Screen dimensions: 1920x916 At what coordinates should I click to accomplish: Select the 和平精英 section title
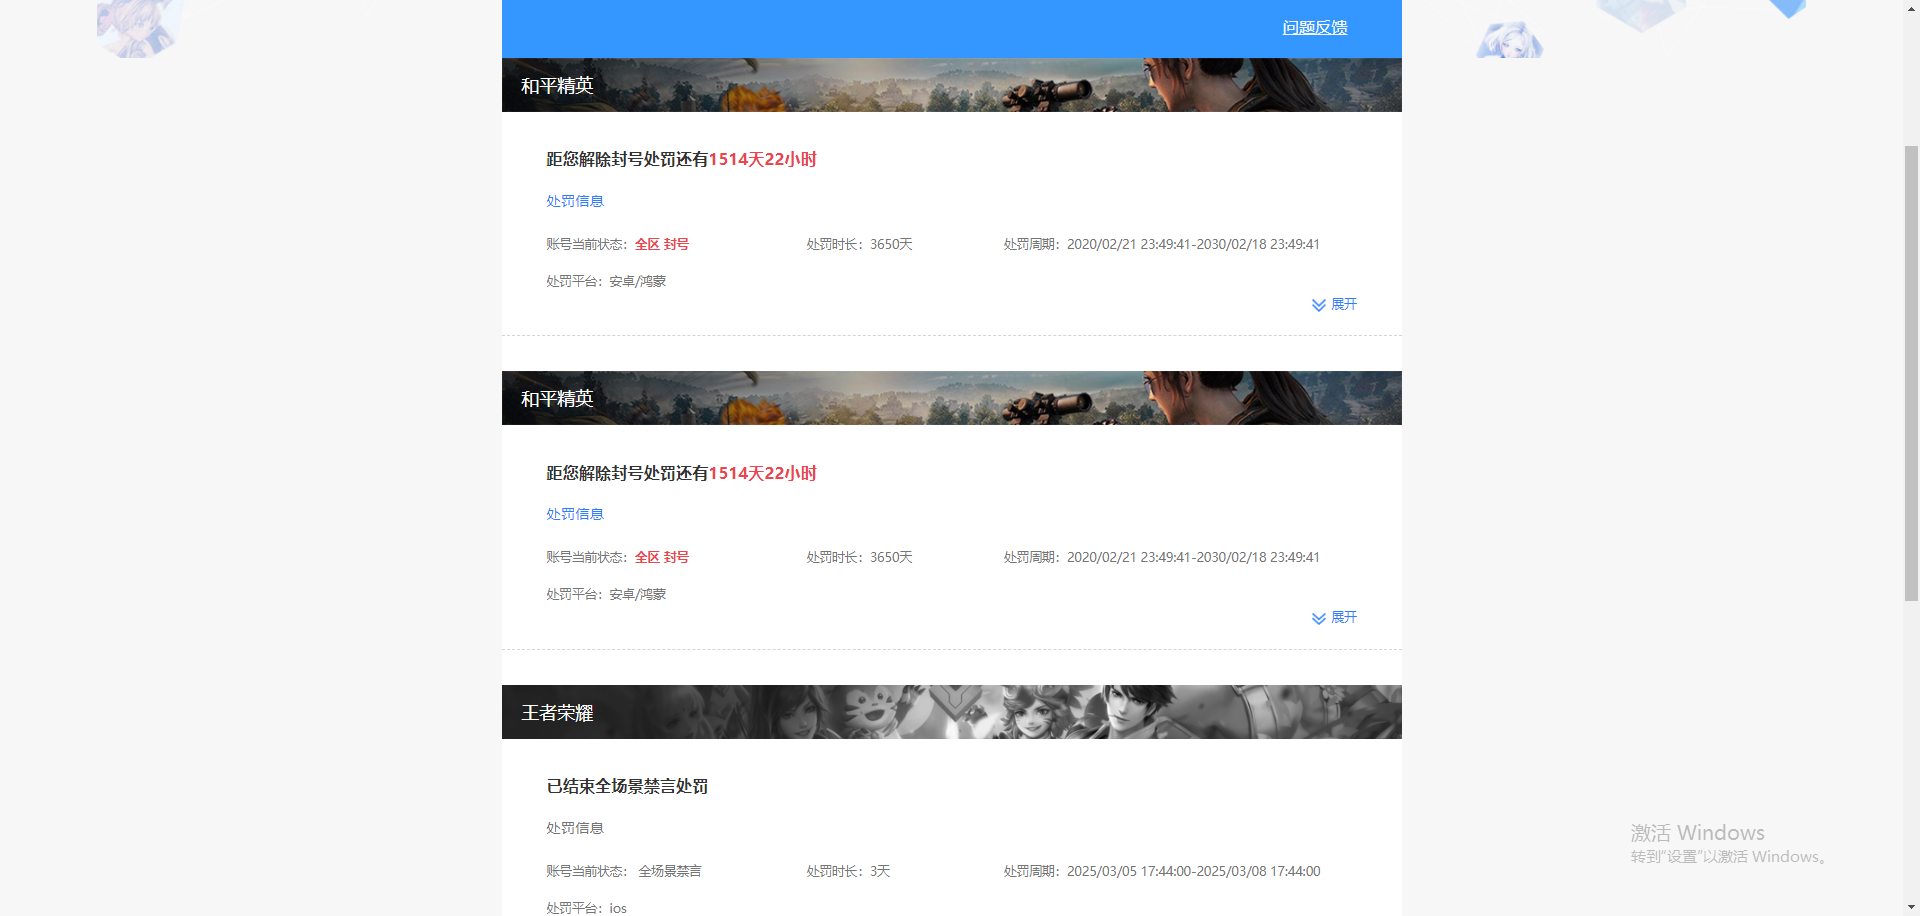click(x=557, y=85)
